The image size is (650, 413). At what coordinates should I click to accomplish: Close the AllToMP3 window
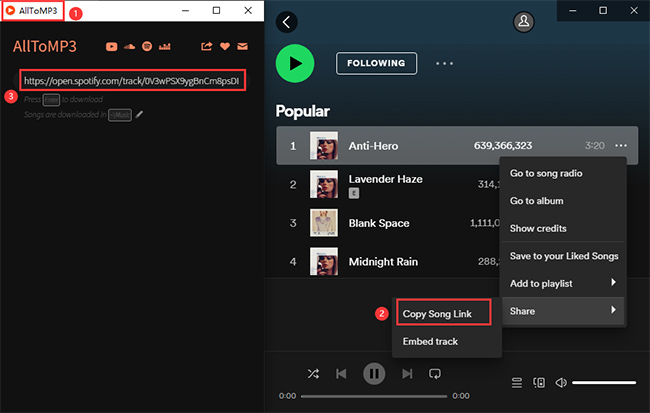point(248,10)
